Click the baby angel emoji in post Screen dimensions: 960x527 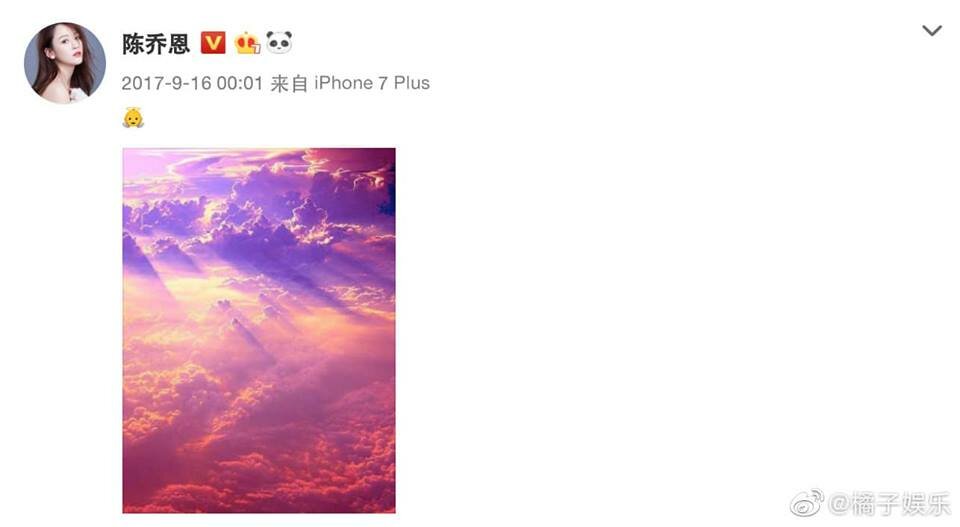tap(133, 118)
